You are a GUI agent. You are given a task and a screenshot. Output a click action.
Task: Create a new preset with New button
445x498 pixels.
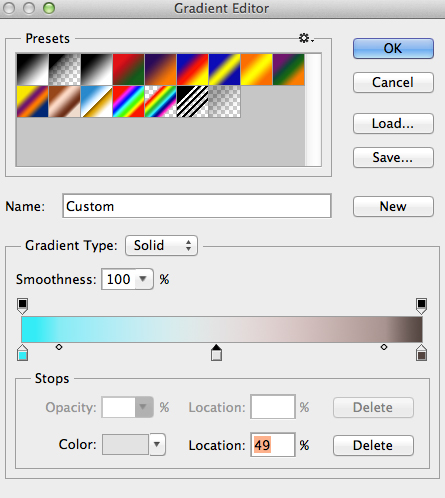(393, 206)
